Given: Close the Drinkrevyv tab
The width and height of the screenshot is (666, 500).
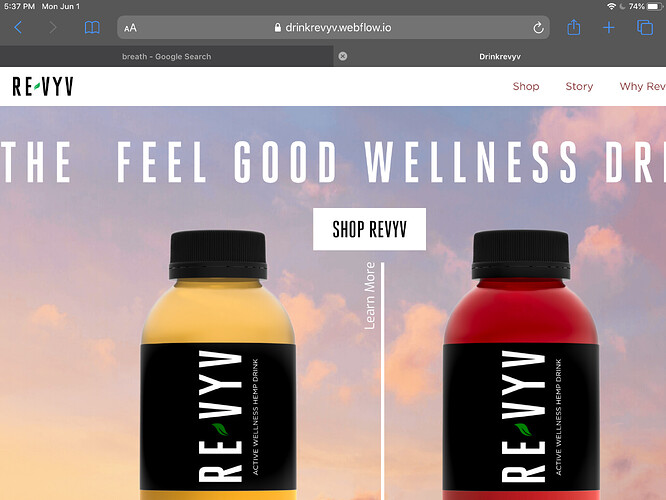Looking at the screenshot, I should [343, 56].
